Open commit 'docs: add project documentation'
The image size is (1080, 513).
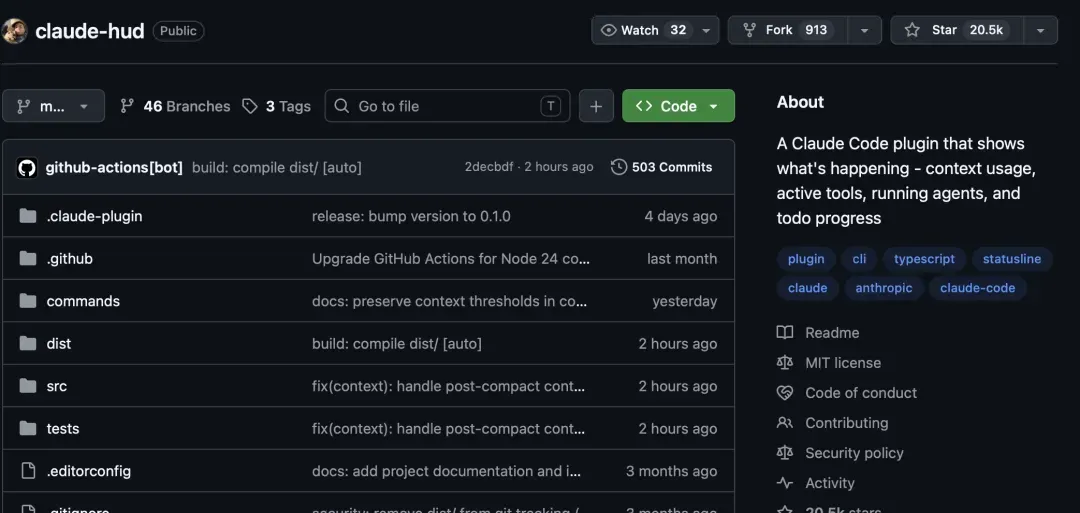[x=446, y=471]
